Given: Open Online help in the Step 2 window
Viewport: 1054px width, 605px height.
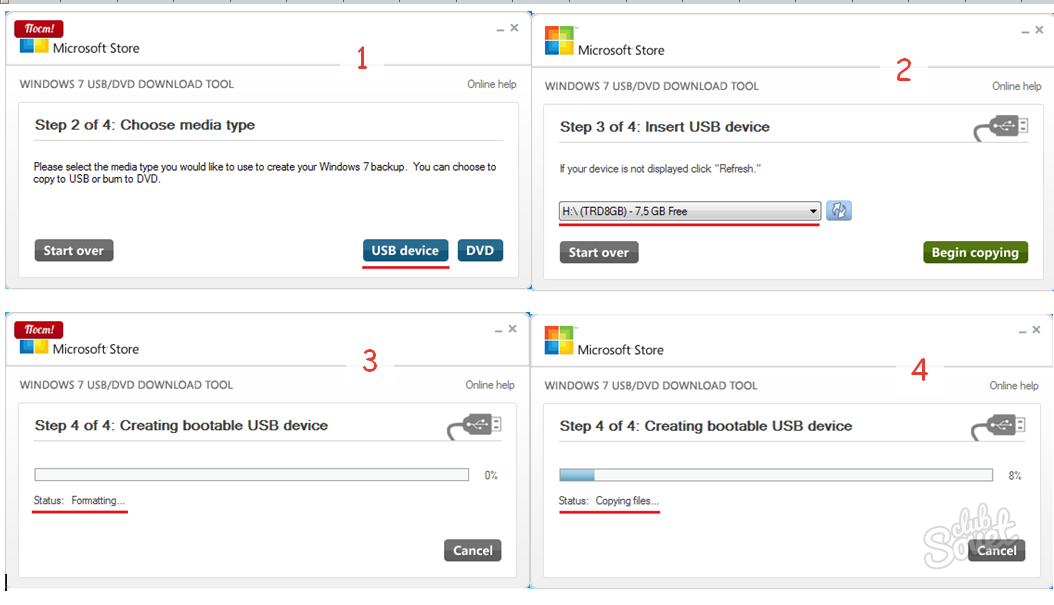Looking at the screenshot, I should (x=492, y=84).
